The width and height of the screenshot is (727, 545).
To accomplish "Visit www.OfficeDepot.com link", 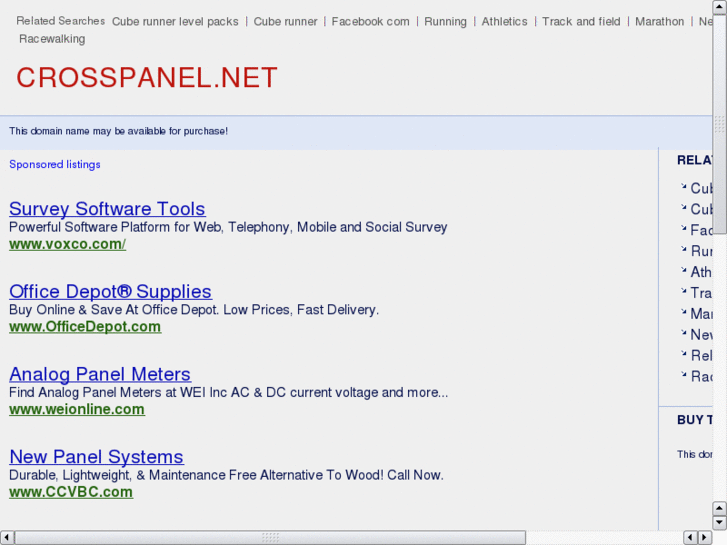I will click(85, 327).
